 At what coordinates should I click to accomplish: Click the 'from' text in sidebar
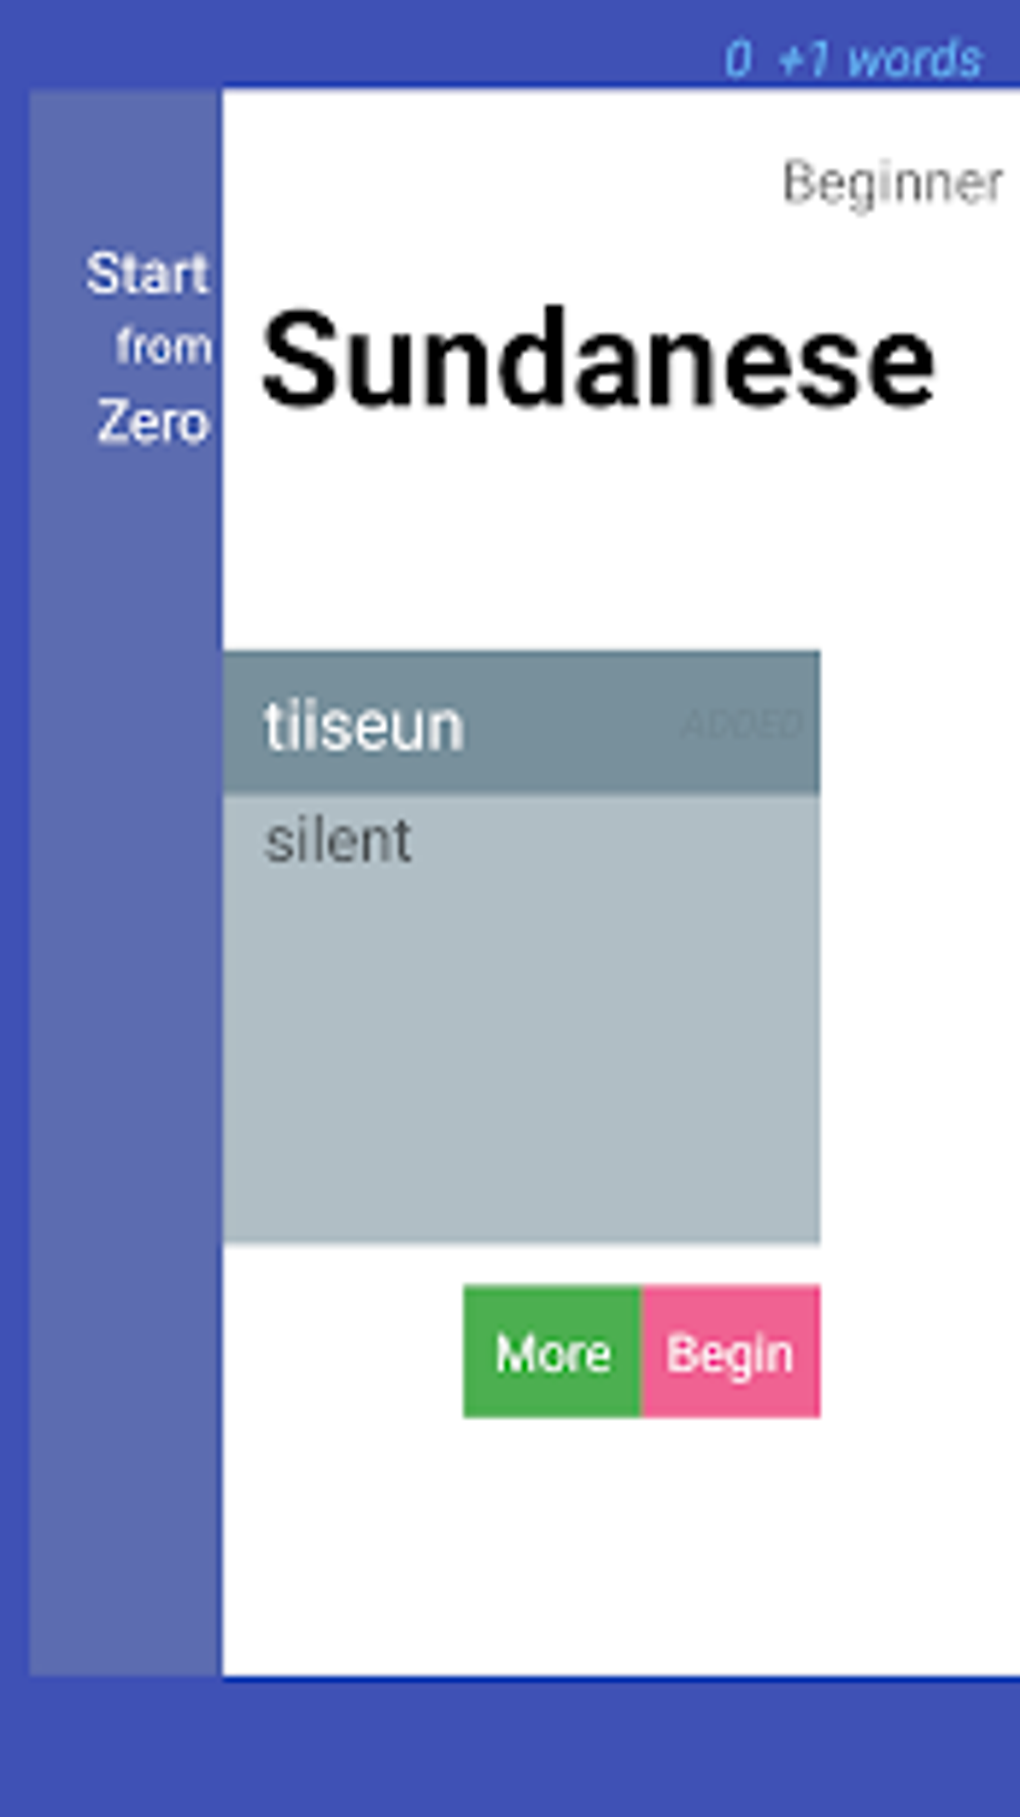[163, 347]
